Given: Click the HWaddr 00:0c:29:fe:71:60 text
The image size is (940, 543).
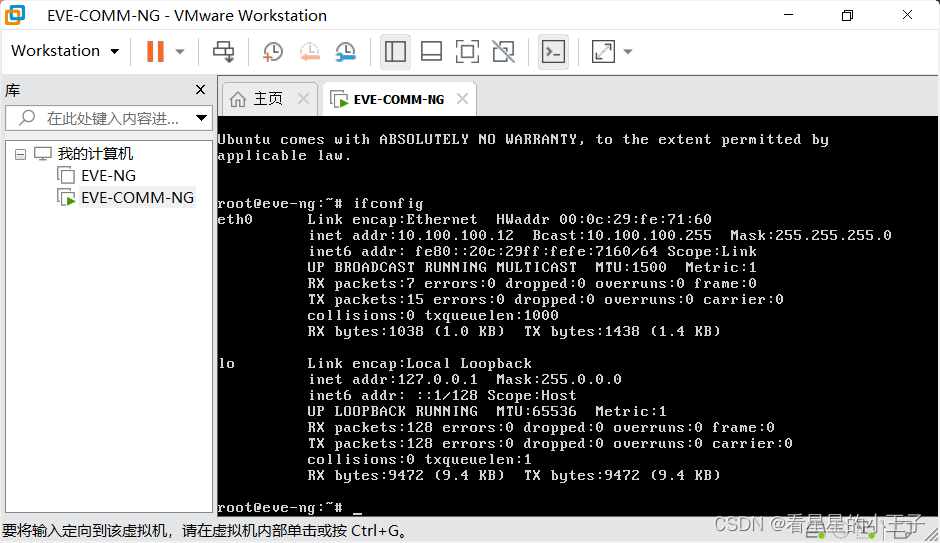Looking at the screenshot, I should coord(604,219).
